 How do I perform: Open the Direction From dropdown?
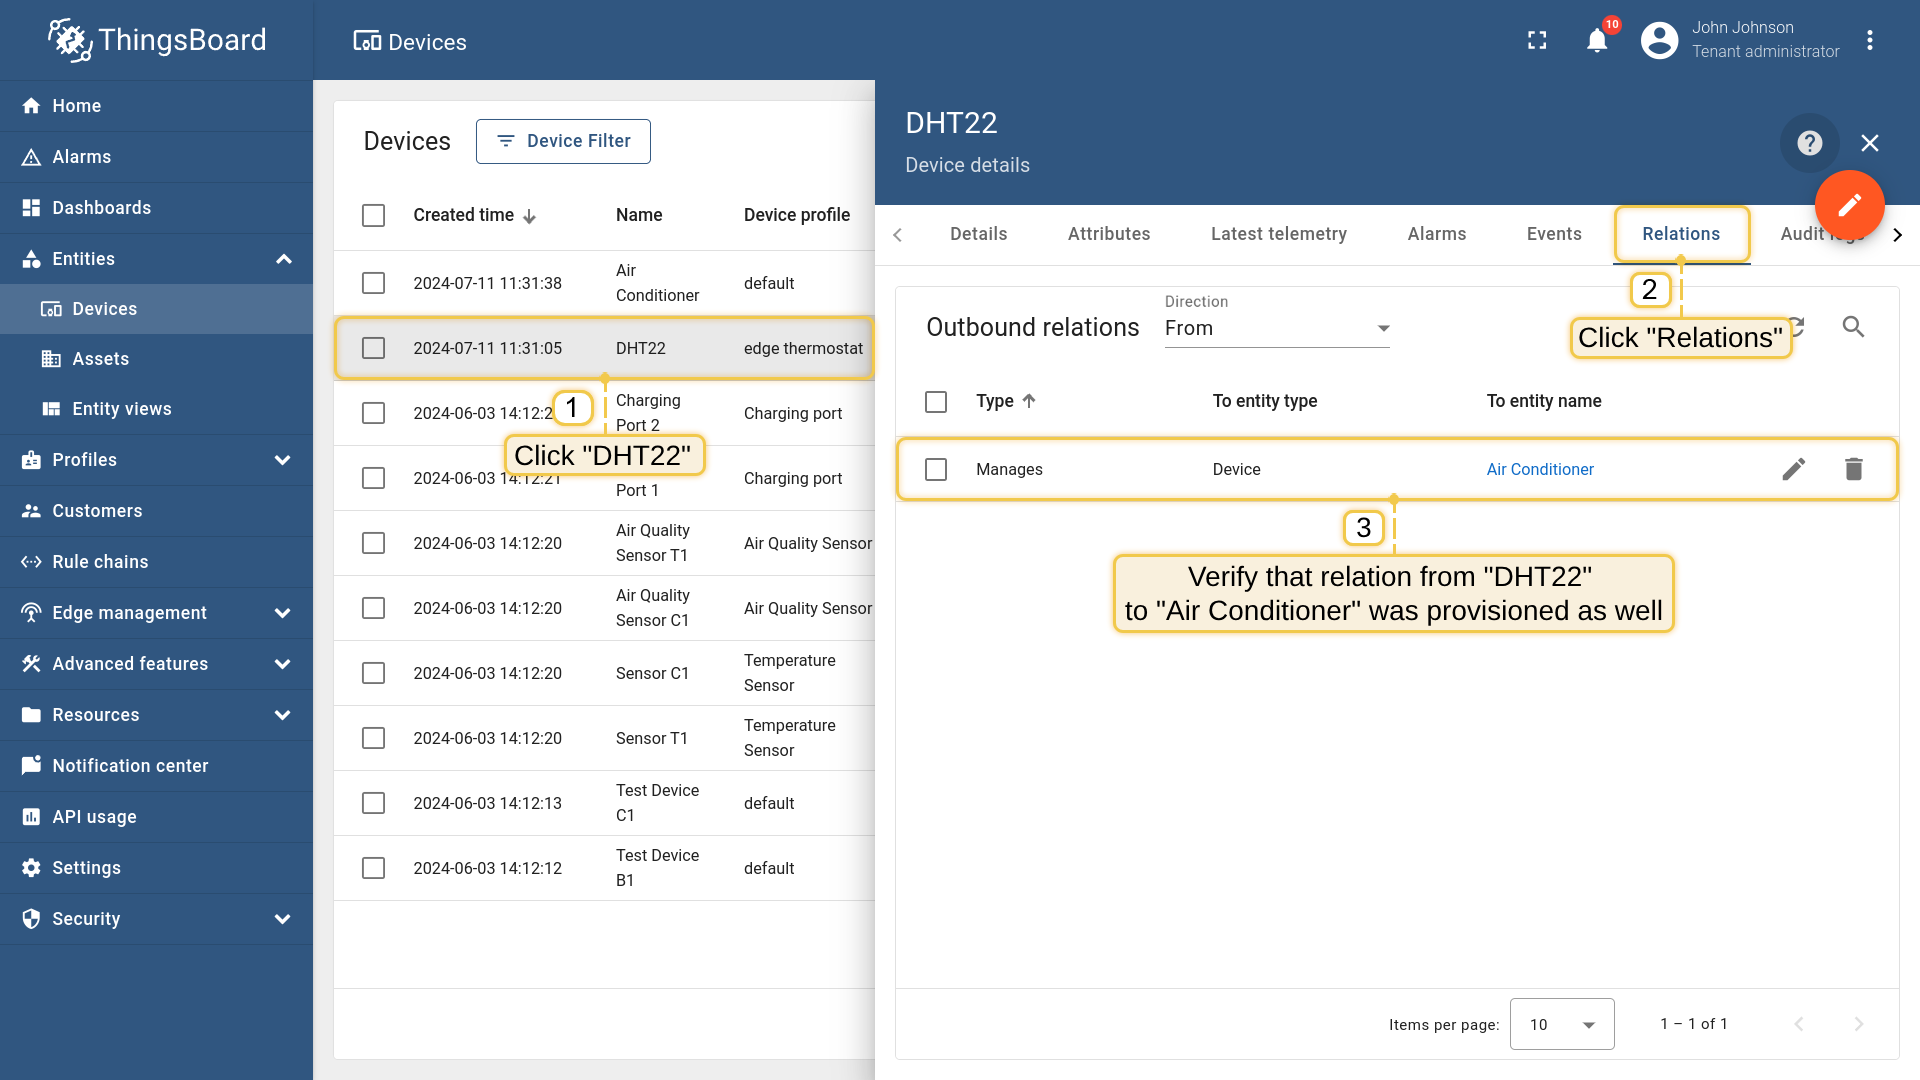click(x=1277, y=328)
